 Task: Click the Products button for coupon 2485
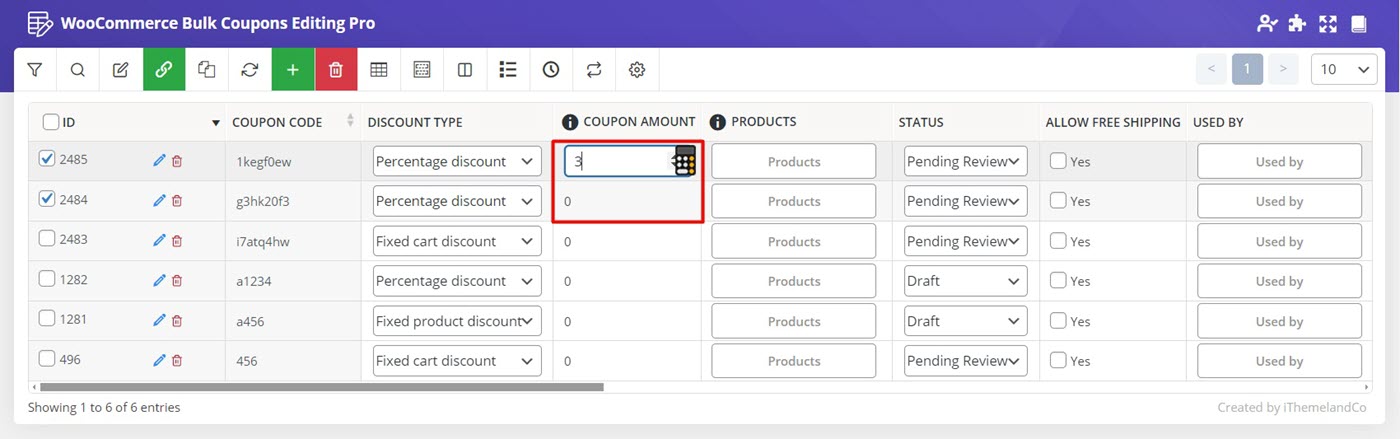point(794,161)
